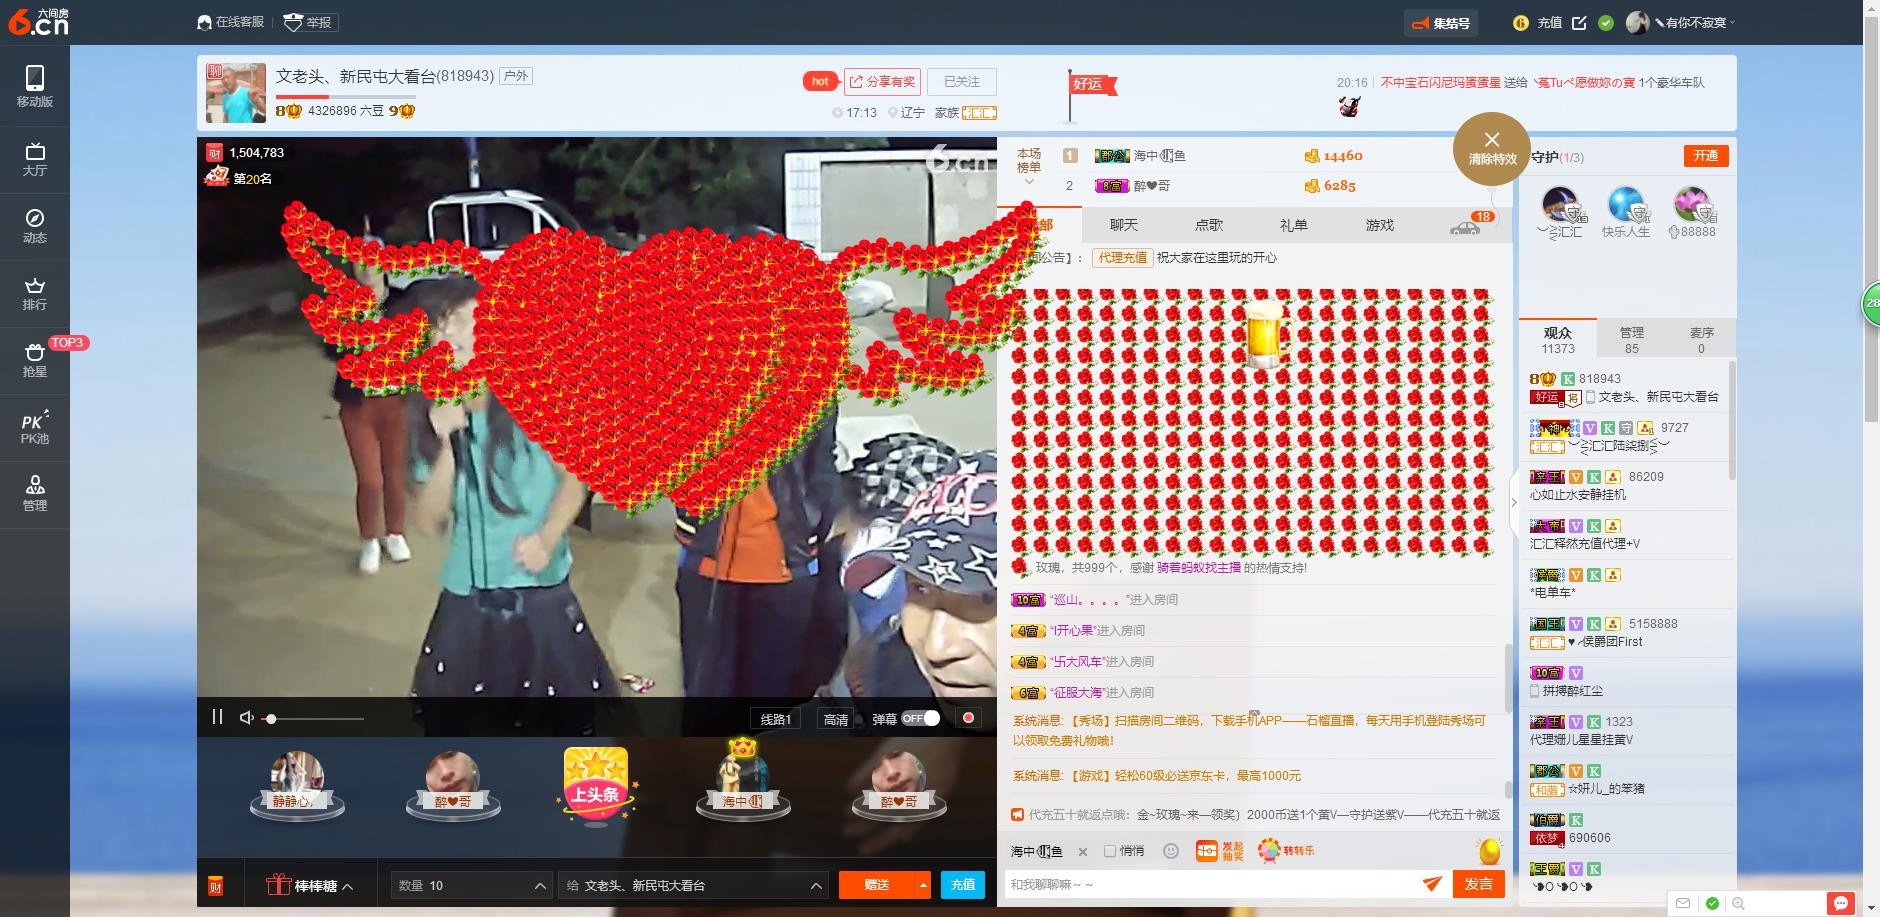Click the 赠送 send gift button
This screenshot has width=1880, height=917.
[876, 885]
